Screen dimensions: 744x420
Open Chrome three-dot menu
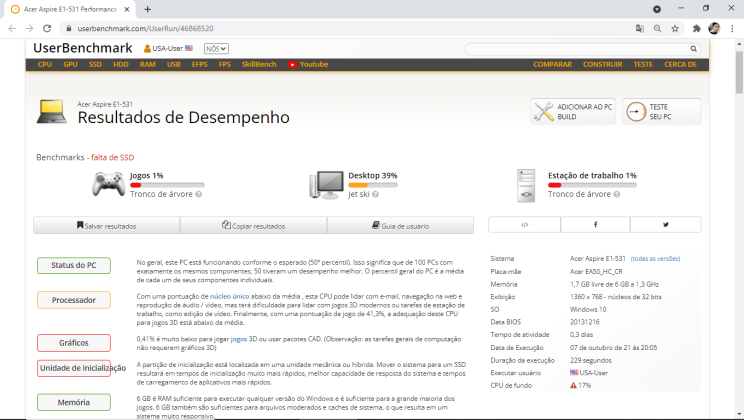coord(732,28)
